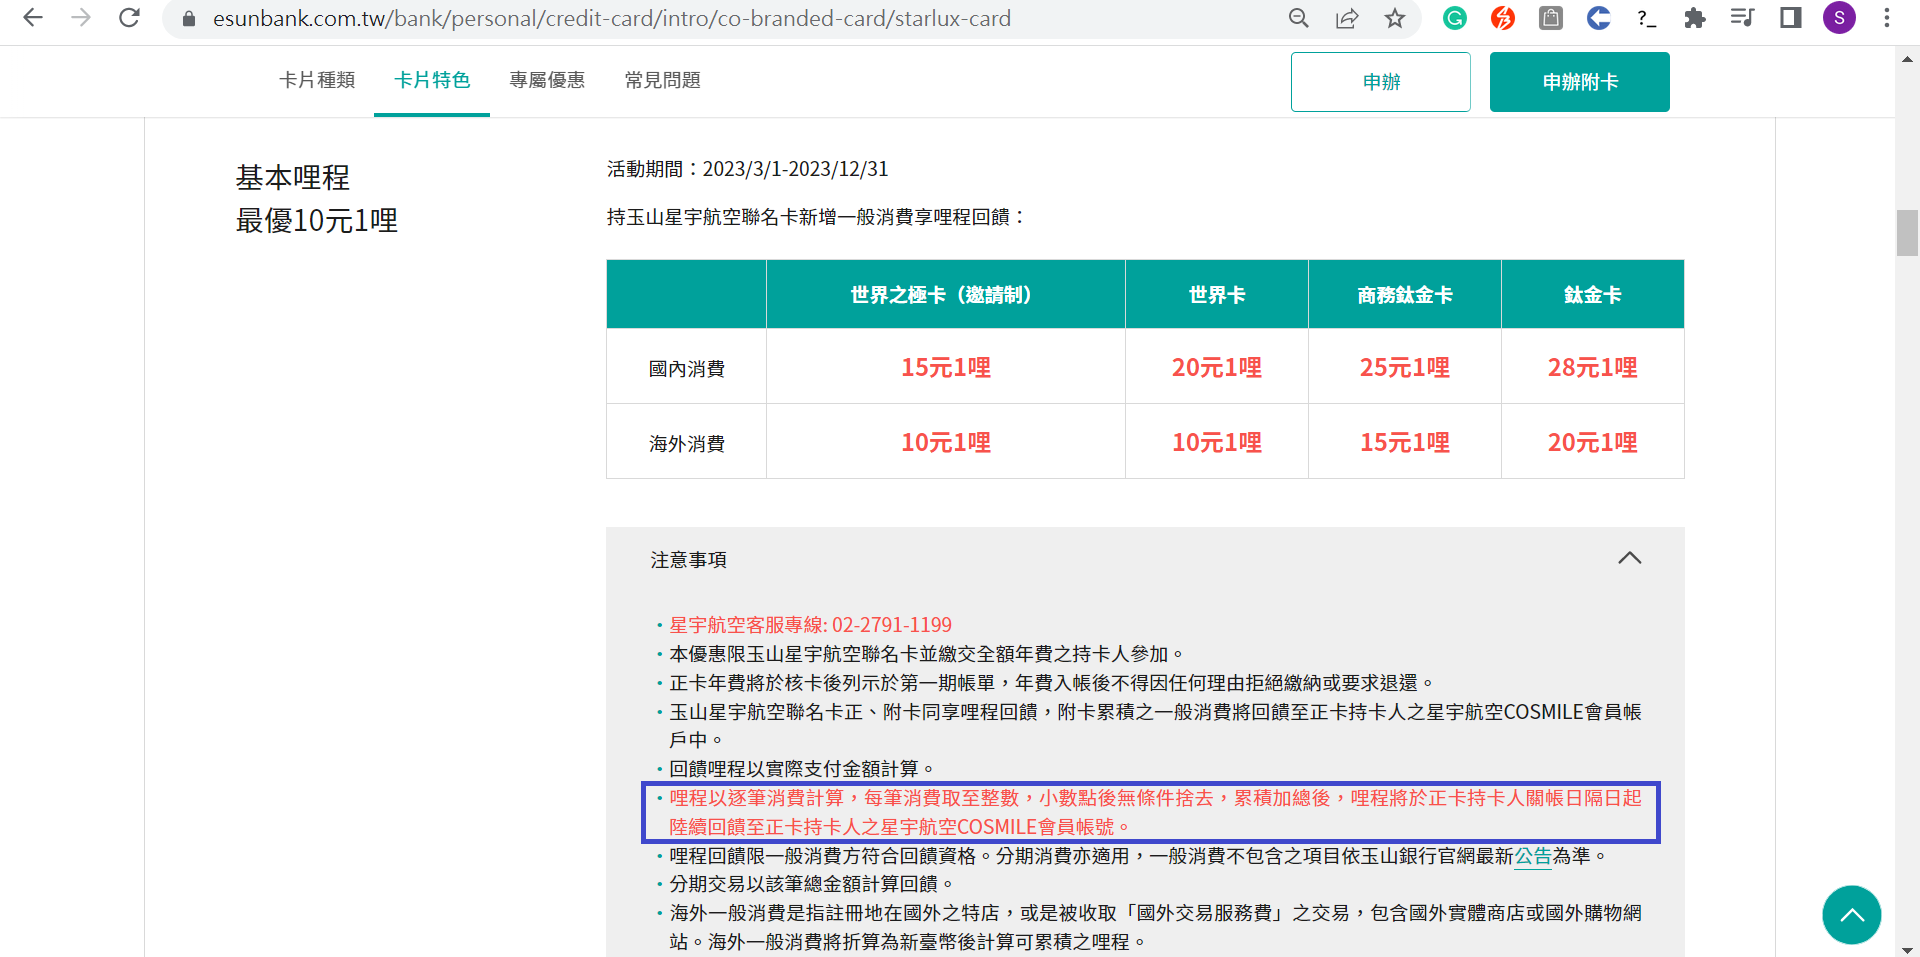Go forward in browser history
This screenshot has width=1920, height=957.
[81, 18]
